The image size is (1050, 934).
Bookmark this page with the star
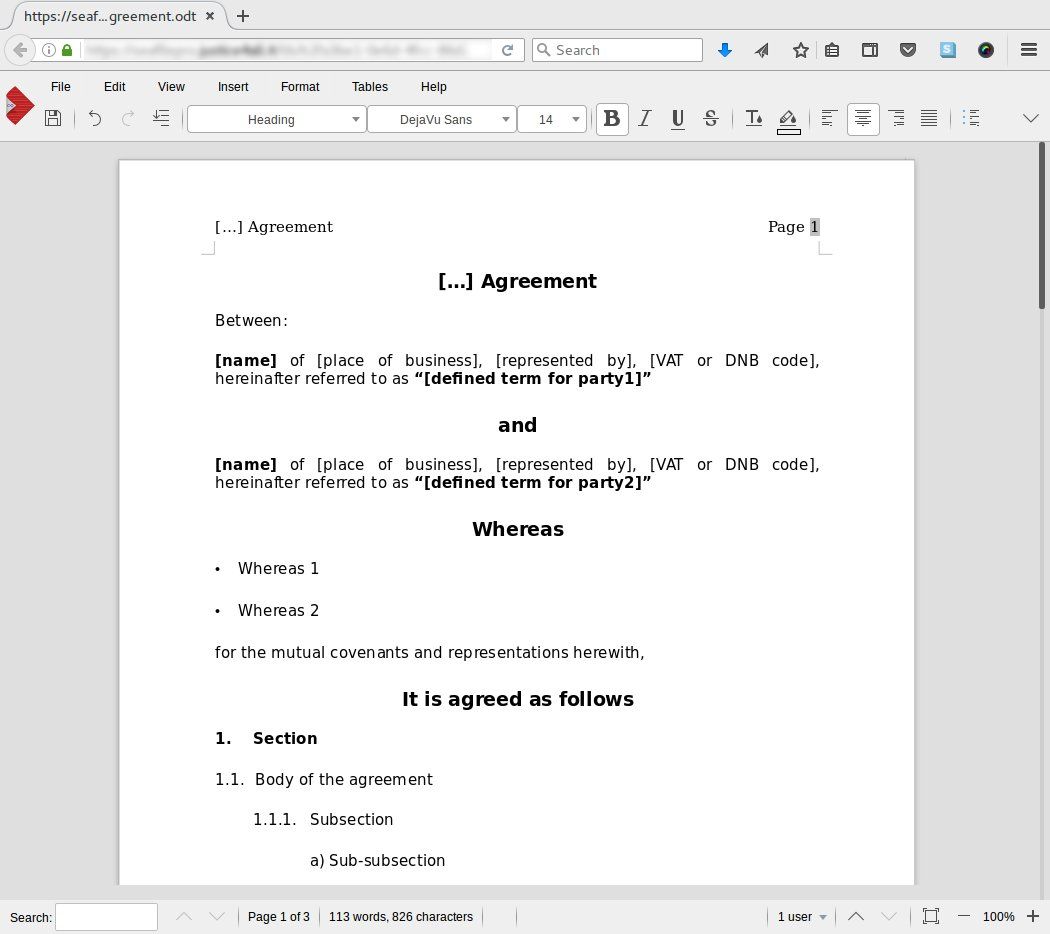click(x=800, y=50)
